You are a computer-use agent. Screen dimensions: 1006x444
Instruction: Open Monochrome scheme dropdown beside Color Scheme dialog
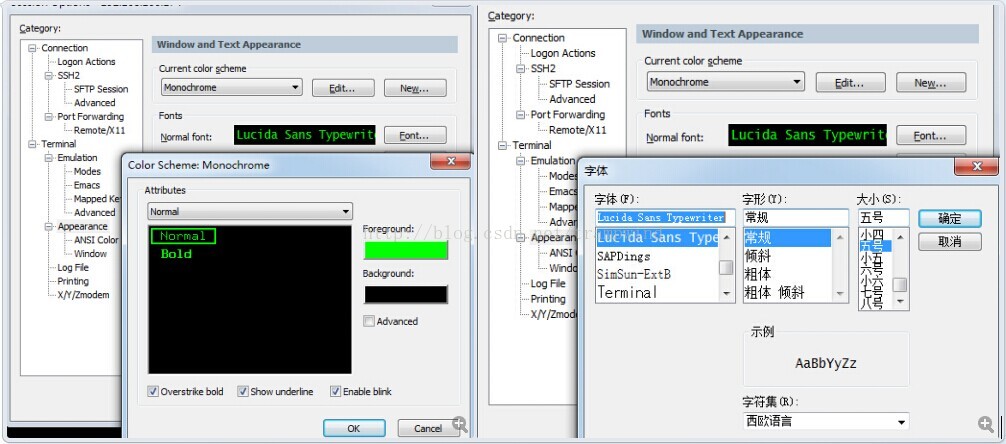click(x=232, y=87)
